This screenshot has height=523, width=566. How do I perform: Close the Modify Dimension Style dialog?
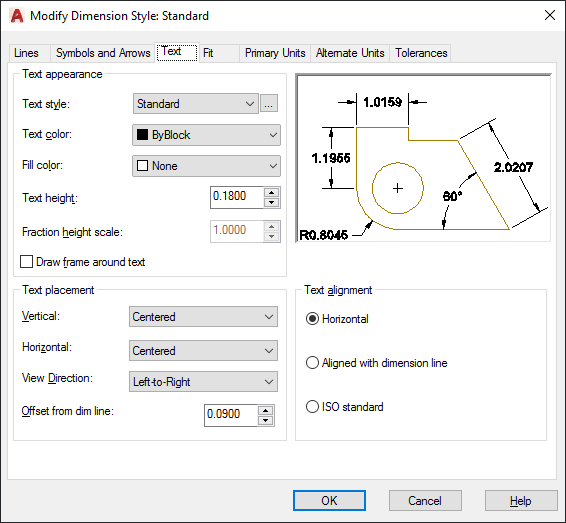point(550,15)
